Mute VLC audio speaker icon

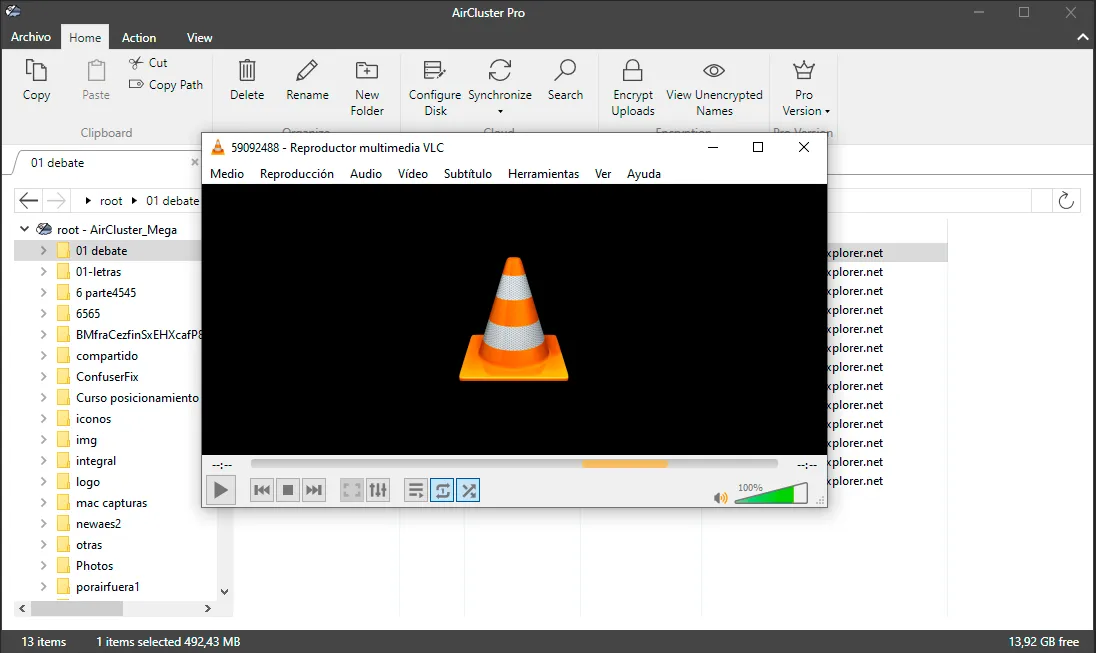point(721,498)
